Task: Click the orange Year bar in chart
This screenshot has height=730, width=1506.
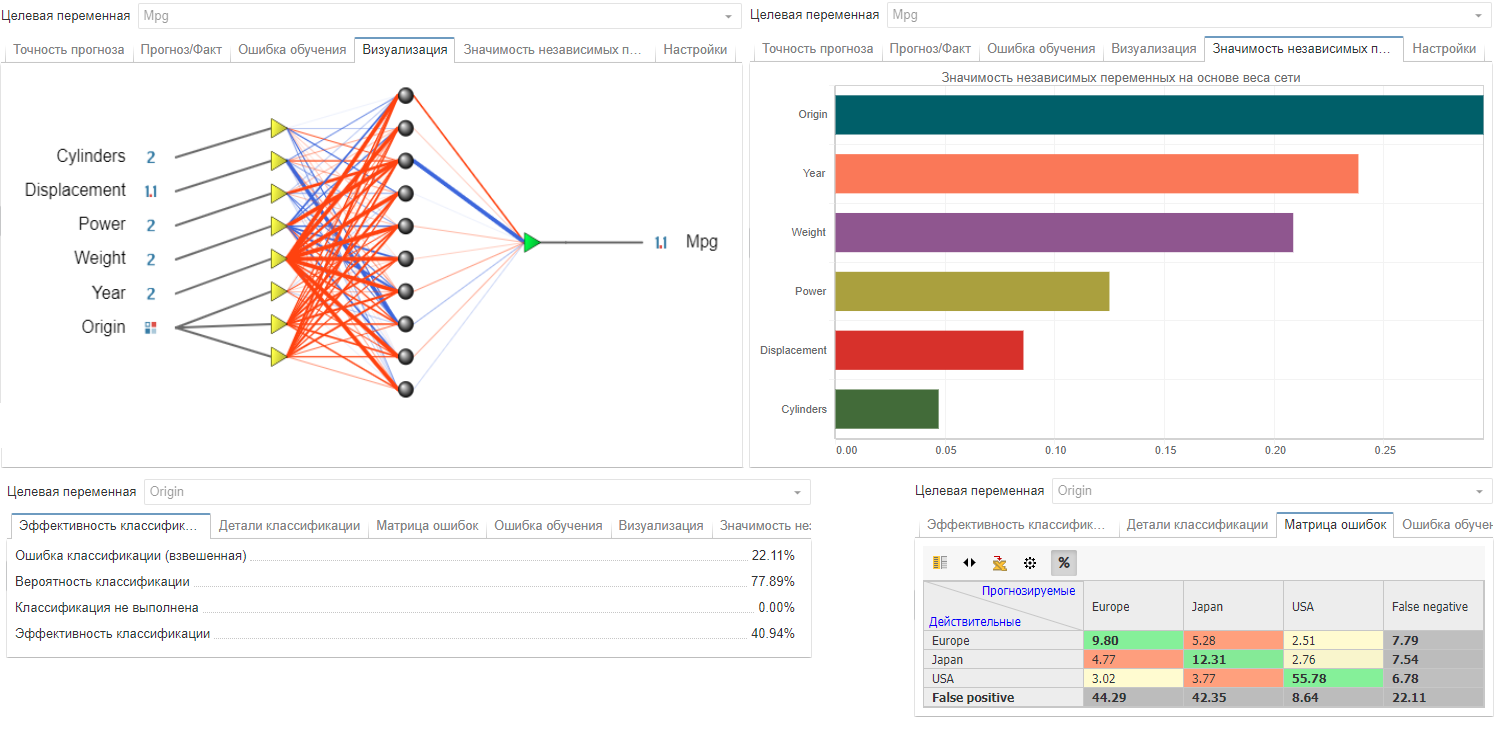Action: [x=1096, y=173]
